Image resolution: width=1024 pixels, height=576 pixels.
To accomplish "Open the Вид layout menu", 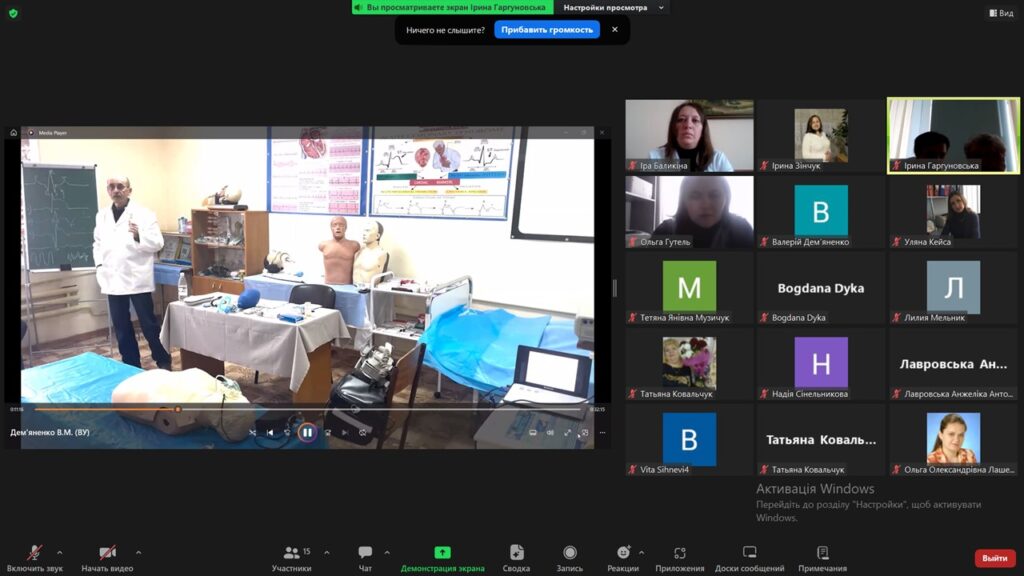I will pyautogui.click(x=1000, y=13).
